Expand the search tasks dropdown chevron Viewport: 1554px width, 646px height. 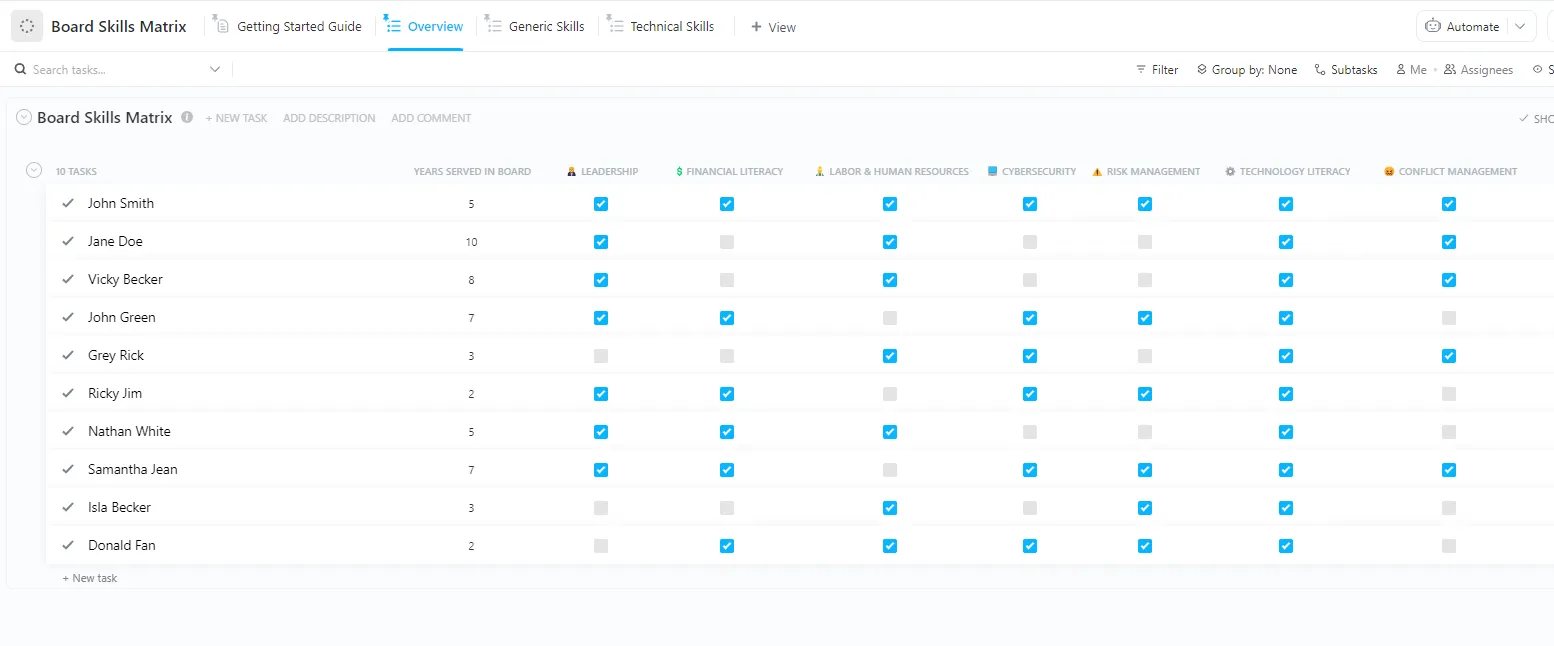coord(215,70)
